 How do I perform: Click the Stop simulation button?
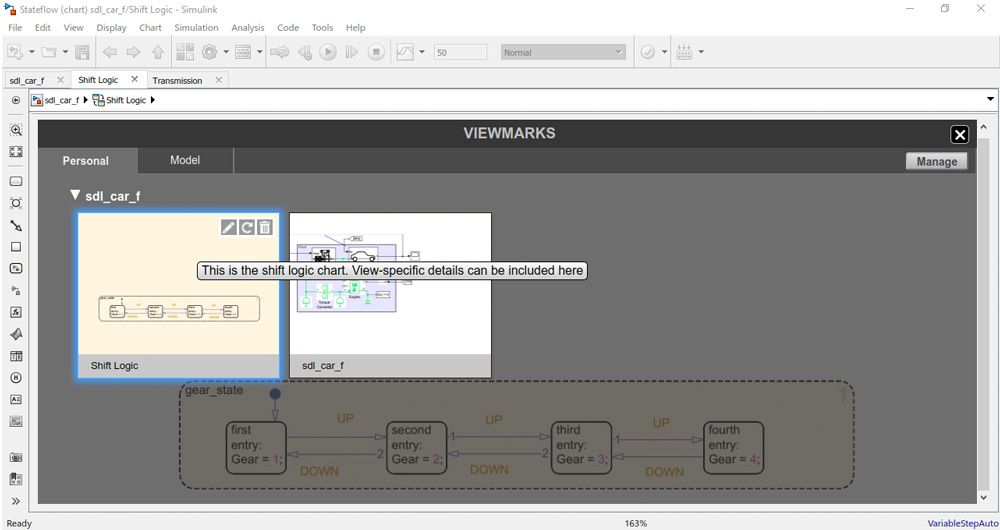(x=376, y=52)
